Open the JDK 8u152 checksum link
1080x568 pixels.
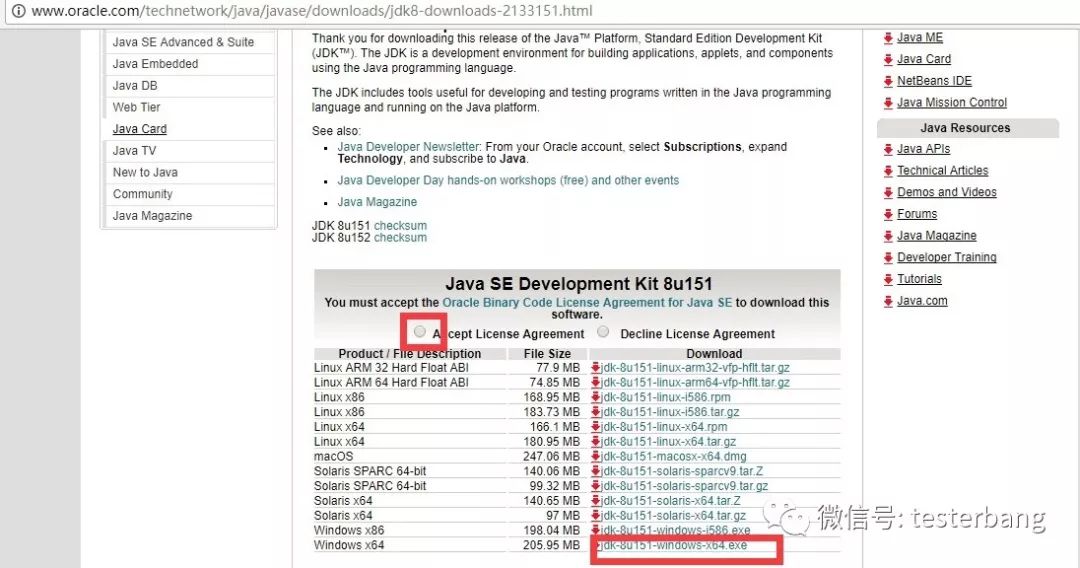click(x=400, y=238)
